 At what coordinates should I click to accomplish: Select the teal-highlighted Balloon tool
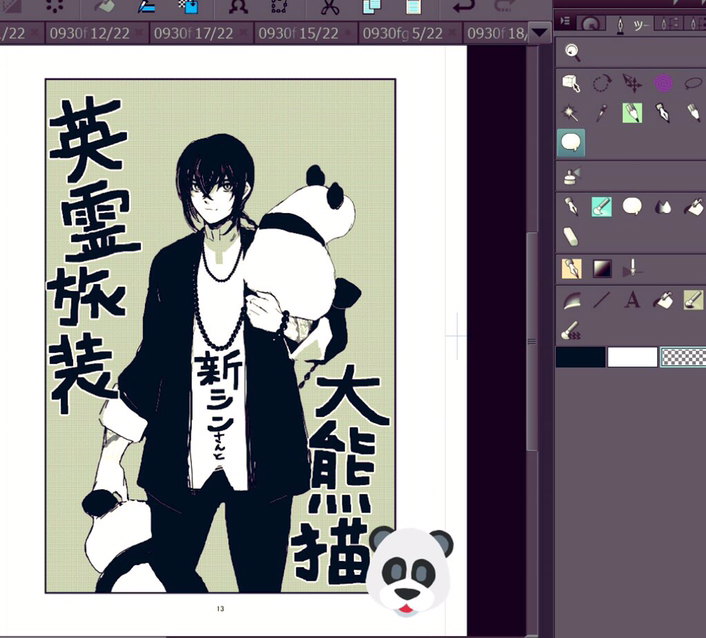click(571, 143)
